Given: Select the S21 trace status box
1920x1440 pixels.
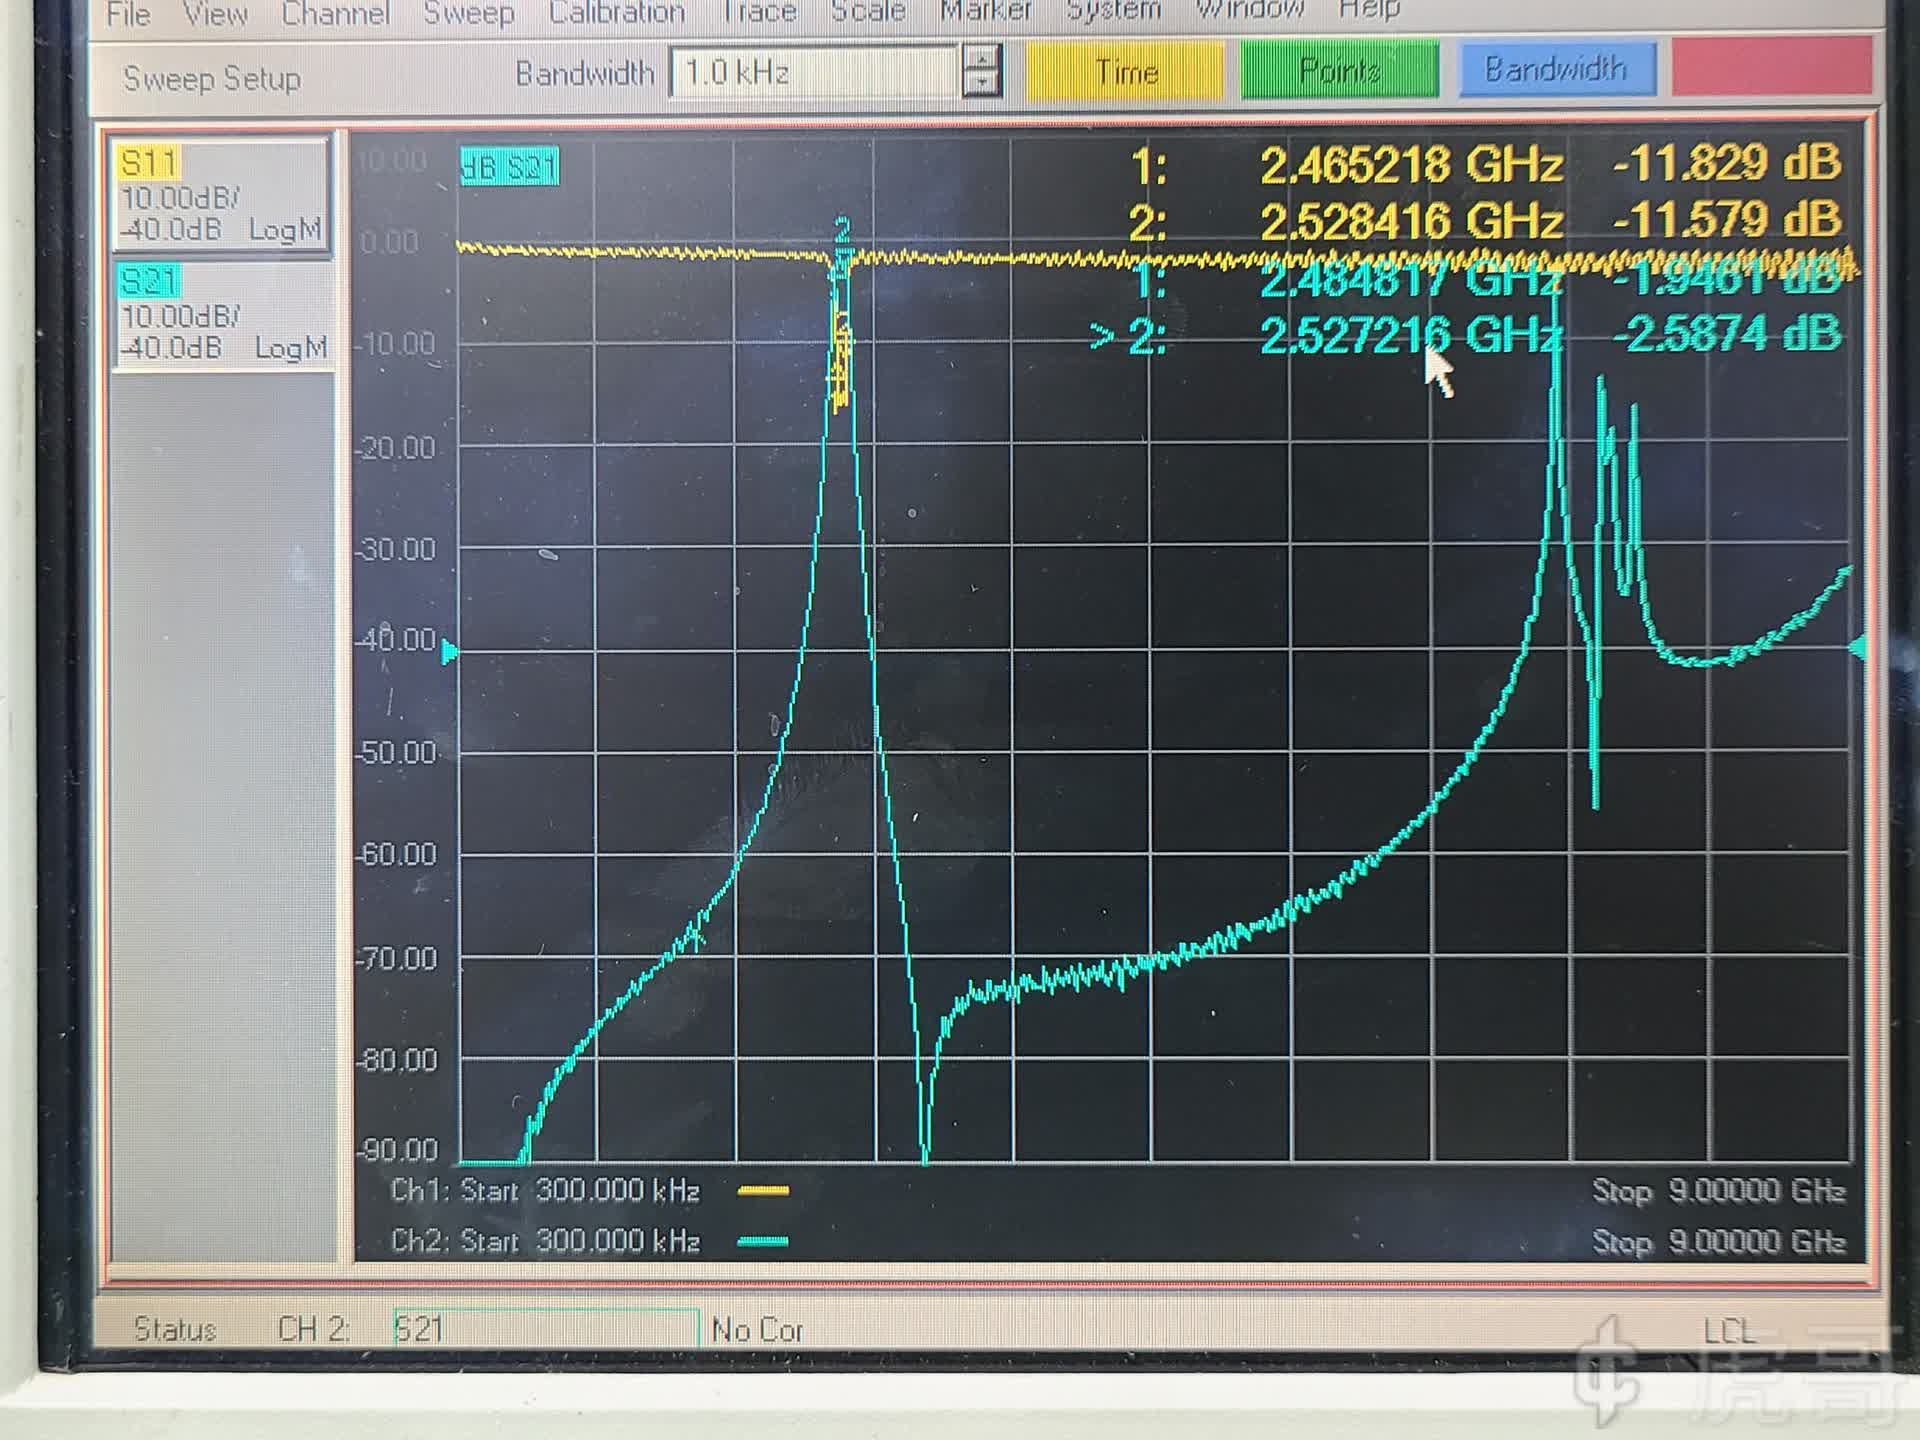Looking at the screenshot, I should tap(222, 314).
